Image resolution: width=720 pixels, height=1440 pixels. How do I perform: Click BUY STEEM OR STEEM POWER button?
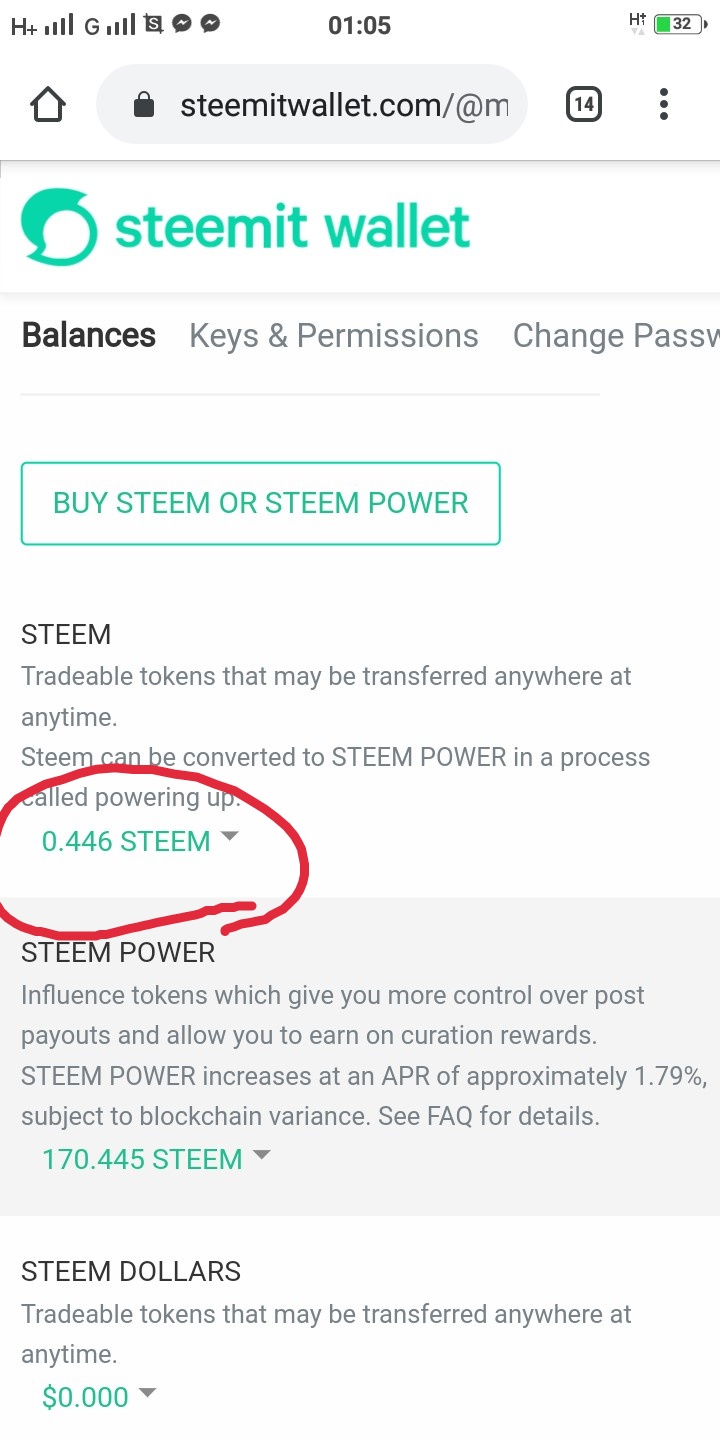tap(260, 503)
